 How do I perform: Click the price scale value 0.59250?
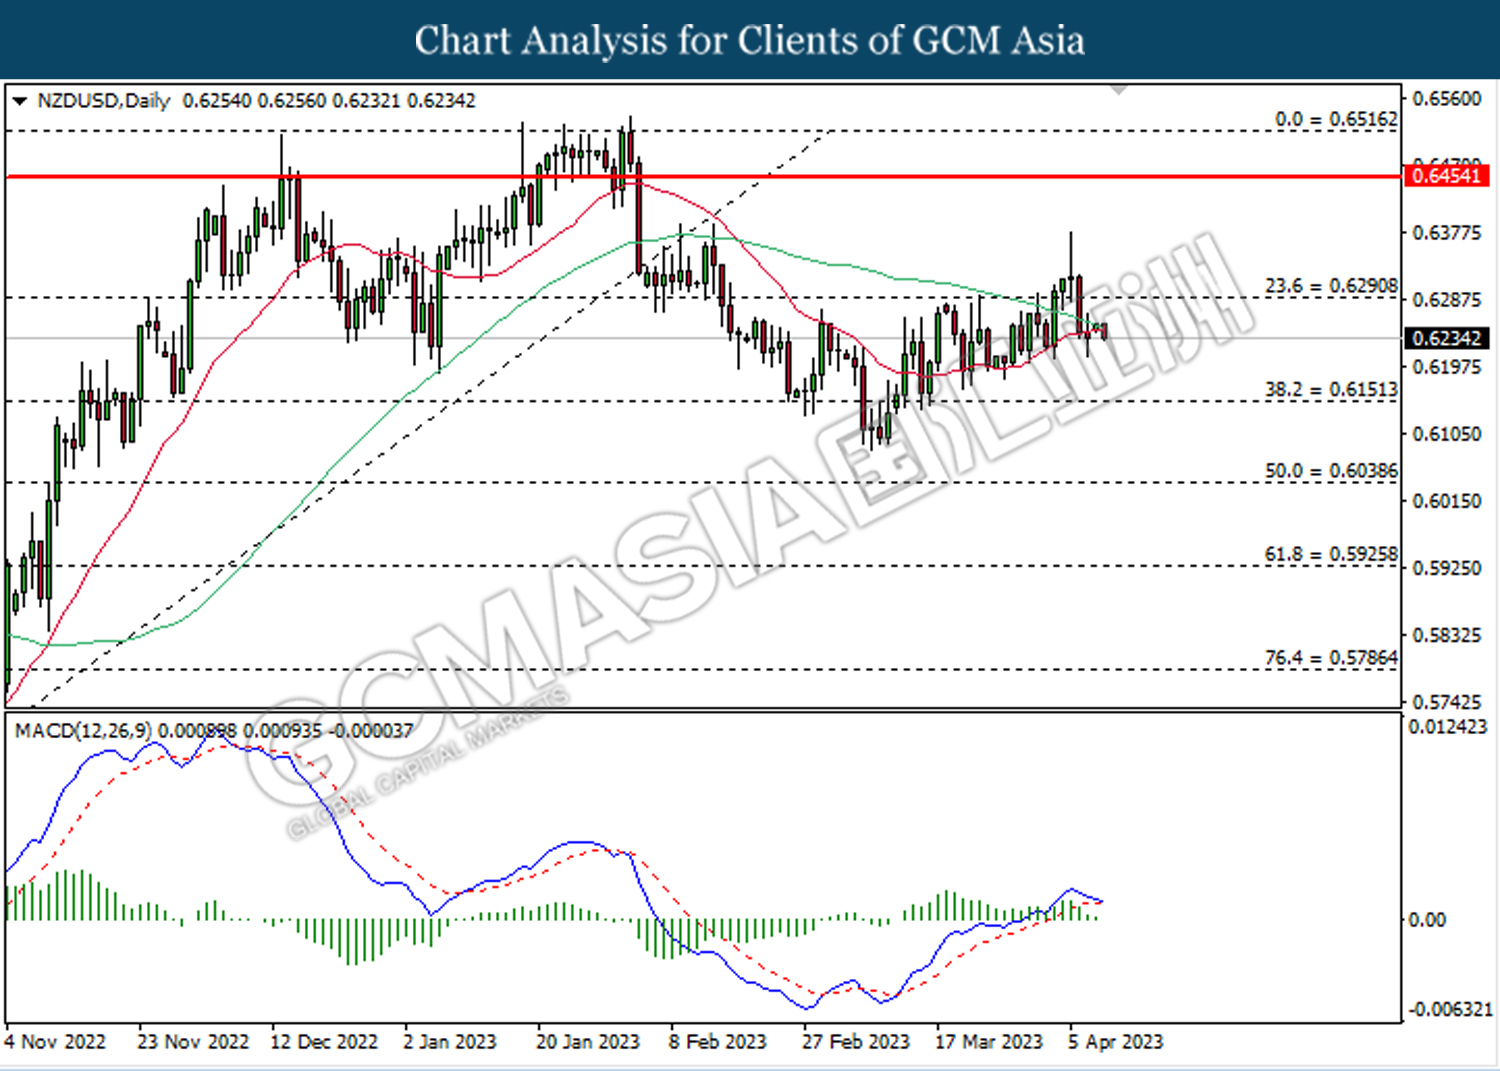pos(1447,568)
